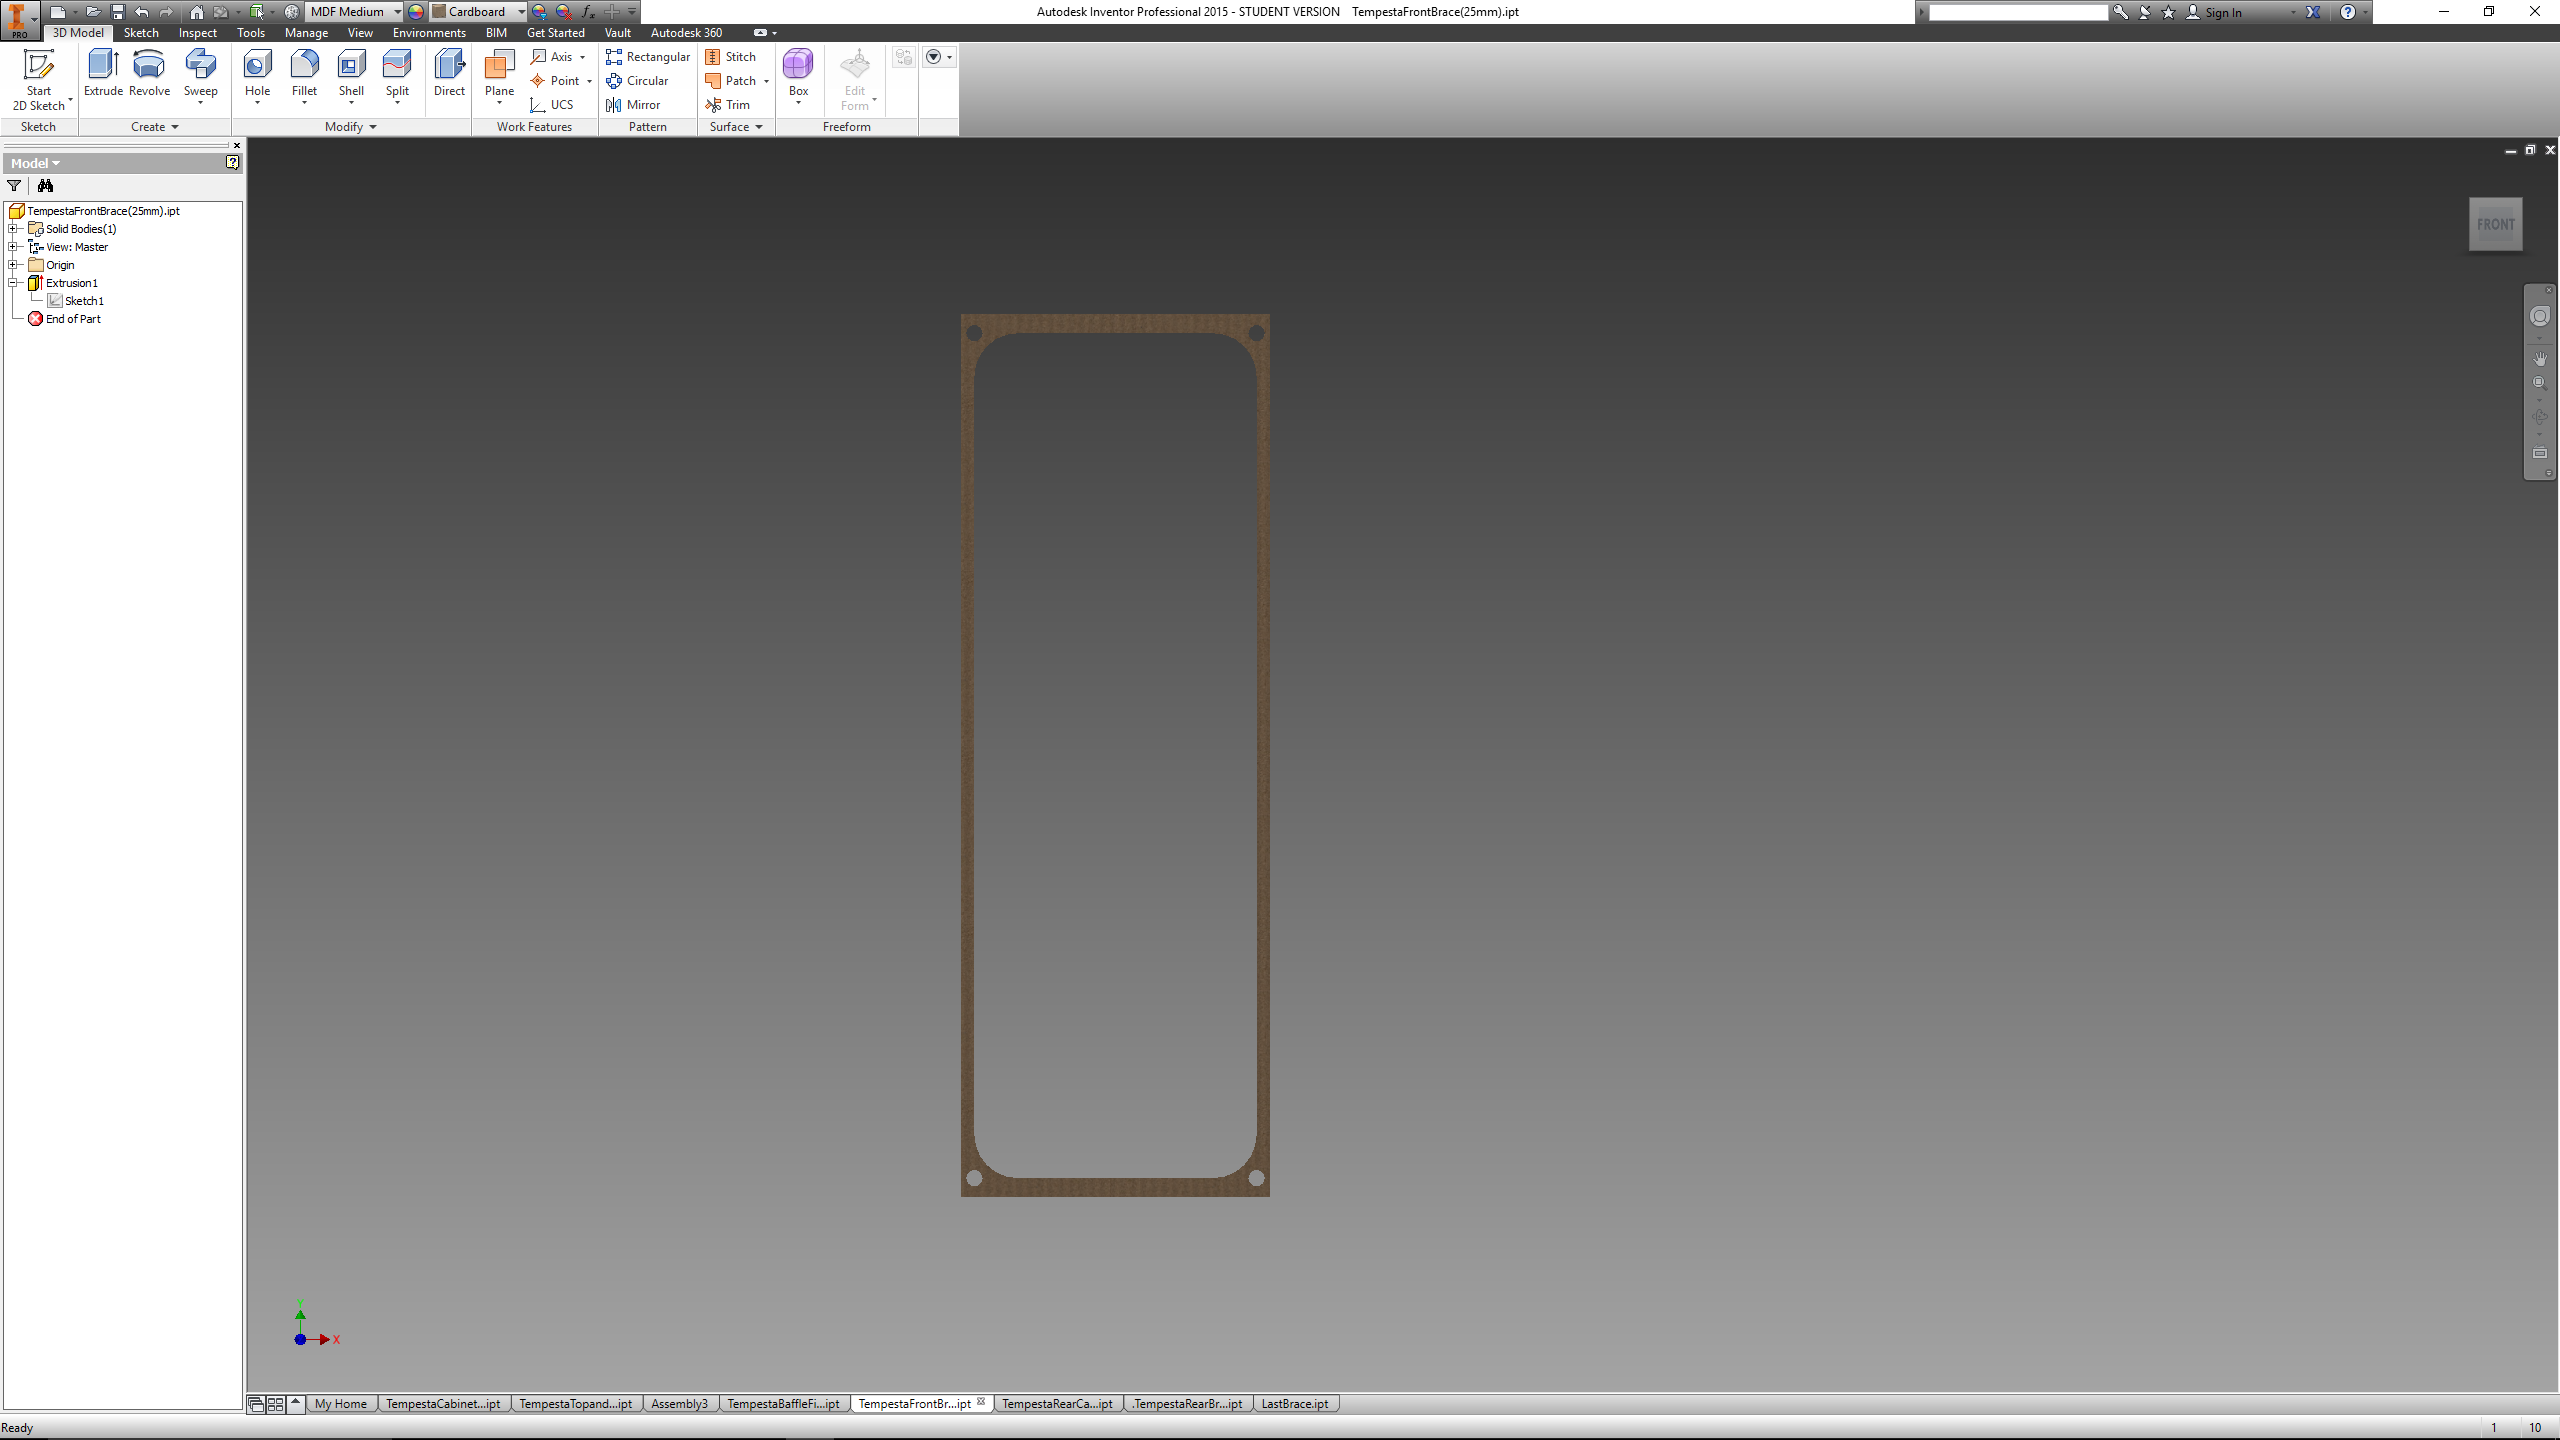The width and height of the screenshot is (2560, 1440).
Task: Open the browser Find binoculars icon
Action: [x=45, y=186]
